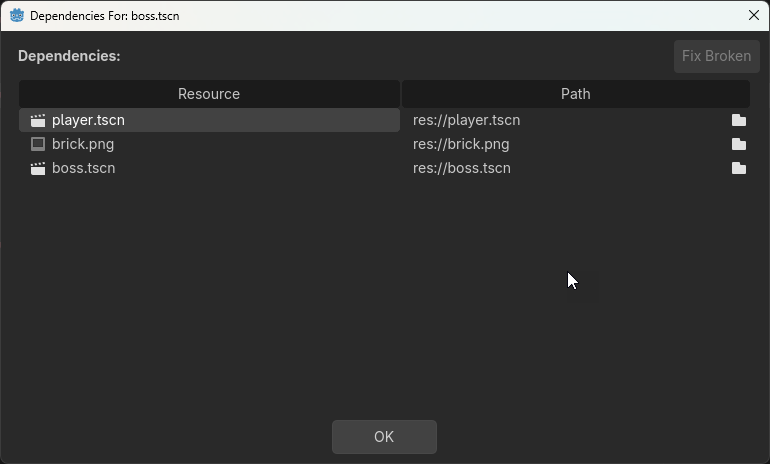The height and width of the screenshot is (464, 770).
Task: Click the player.tscn scene icon
Action: click(x=38, y=120)
